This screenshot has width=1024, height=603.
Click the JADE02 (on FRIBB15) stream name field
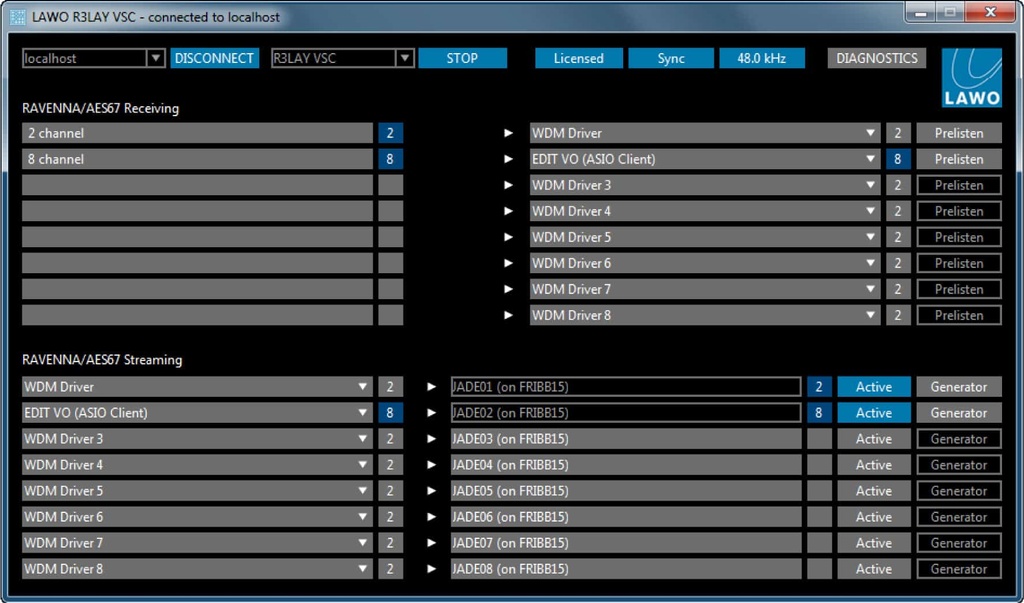(626, 413)
